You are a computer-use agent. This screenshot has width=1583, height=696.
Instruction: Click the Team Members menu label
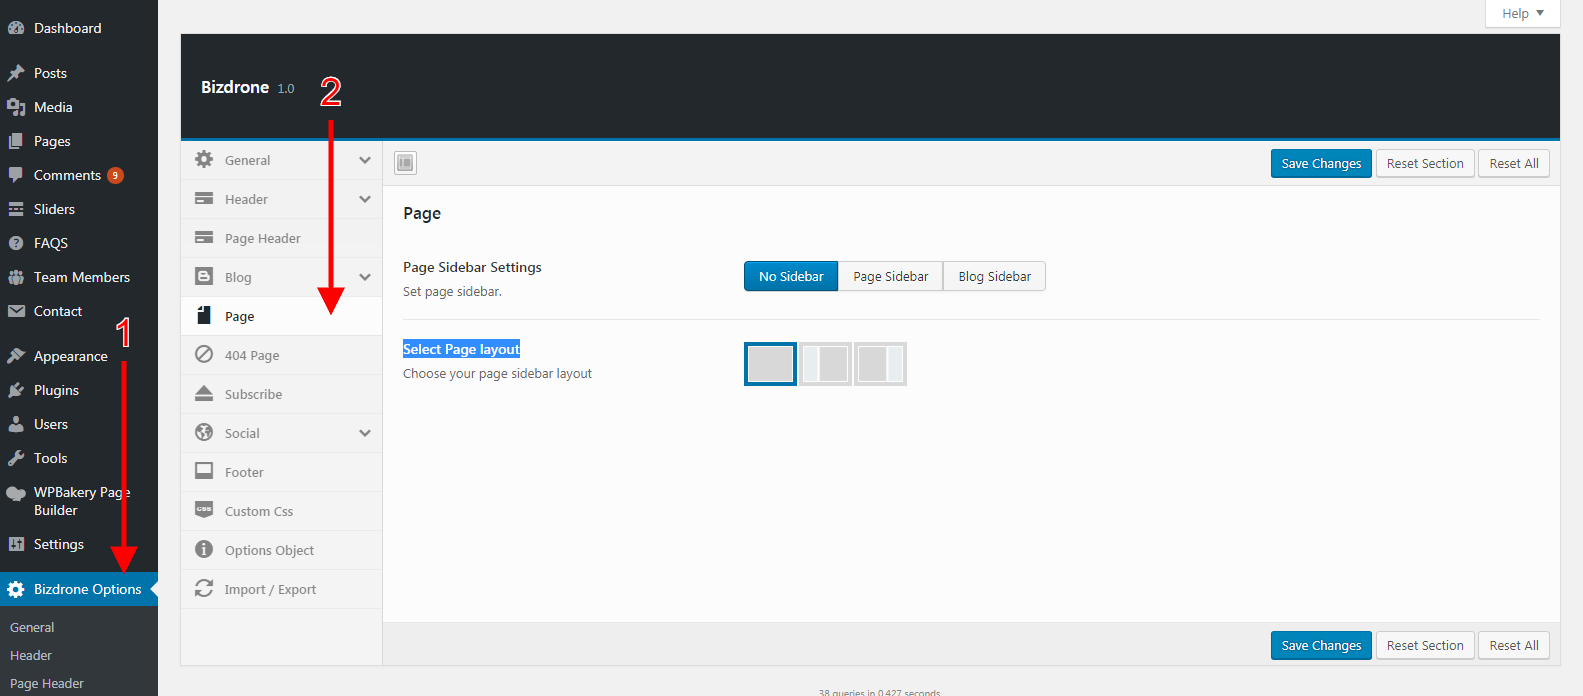pyautogui.click(x=82, y=277)
